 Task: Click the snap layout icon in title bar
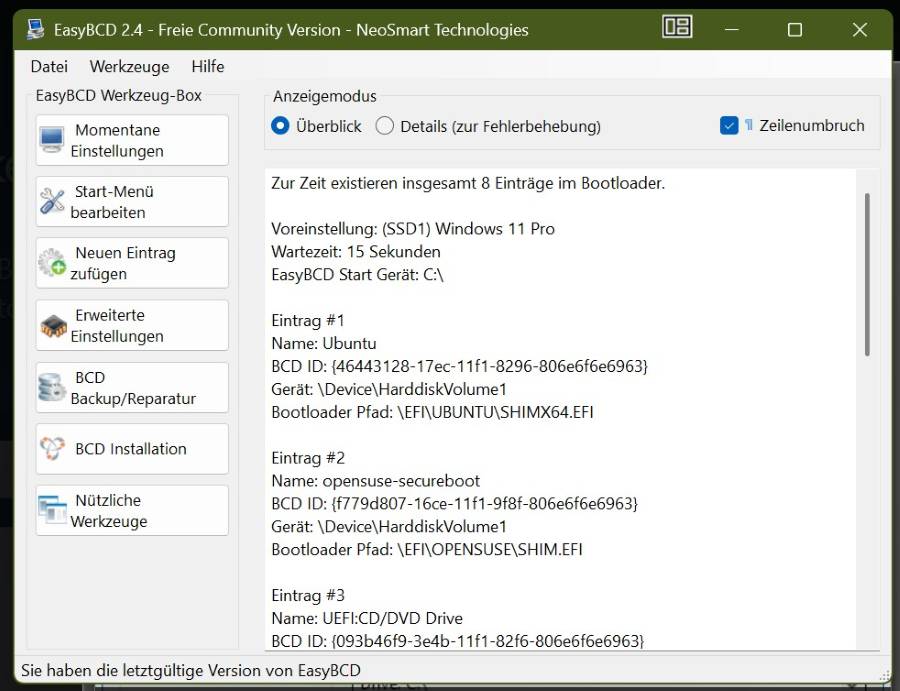(x=677, y=28)
